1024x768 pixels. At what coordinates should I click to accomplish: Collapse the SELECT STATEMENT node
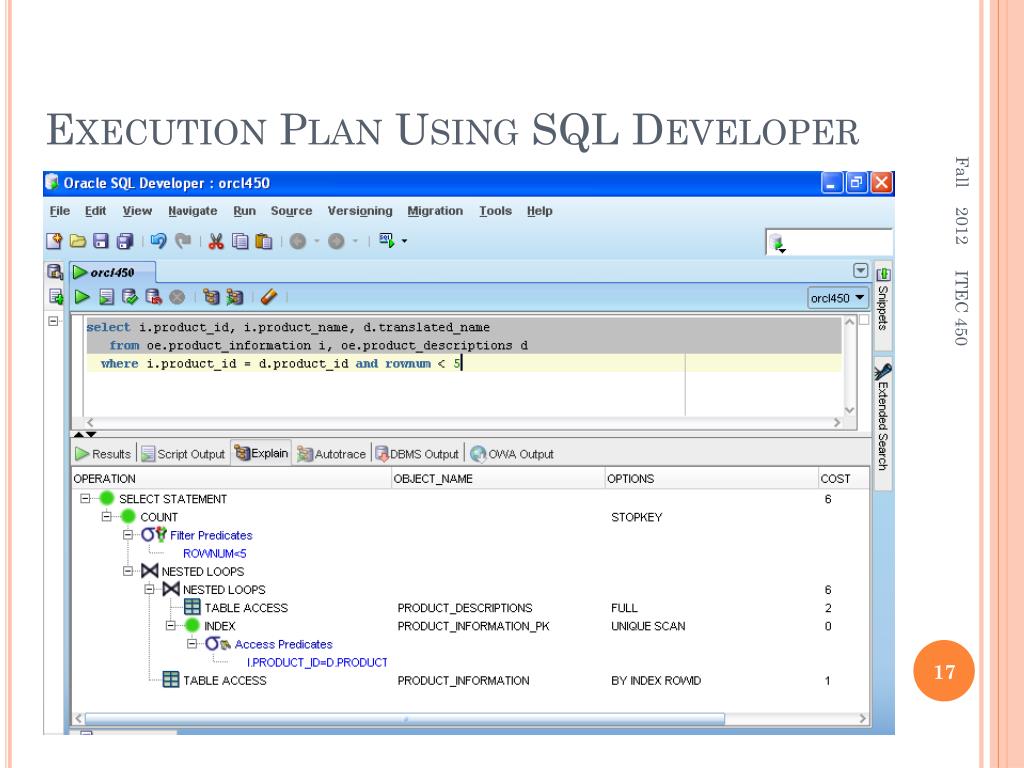[x=85, y=498]
